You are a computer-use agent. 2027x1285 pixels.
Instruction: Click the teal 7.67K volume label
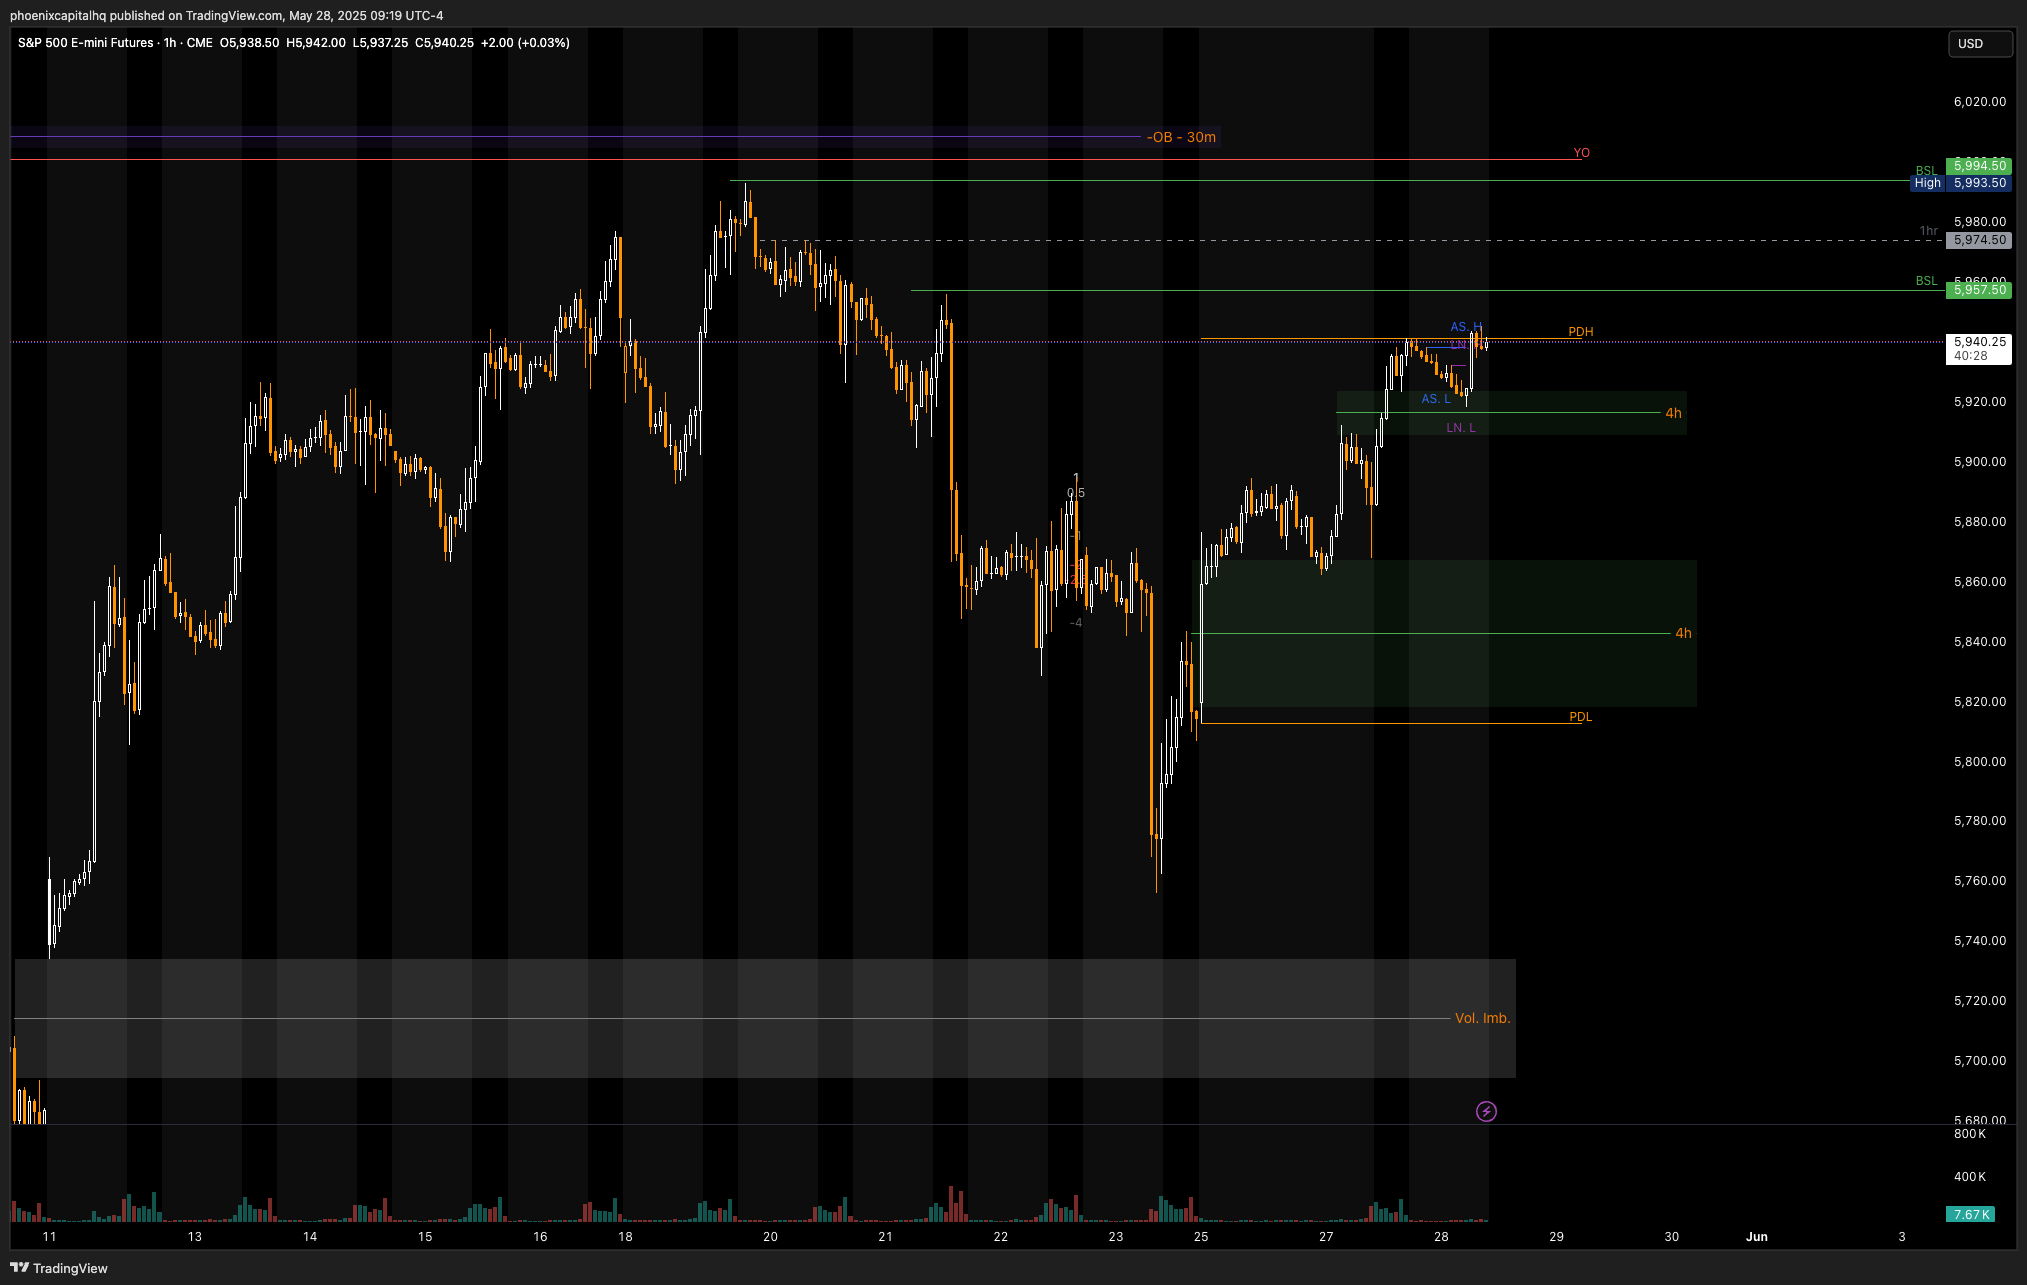(x=1970, y=1214)
